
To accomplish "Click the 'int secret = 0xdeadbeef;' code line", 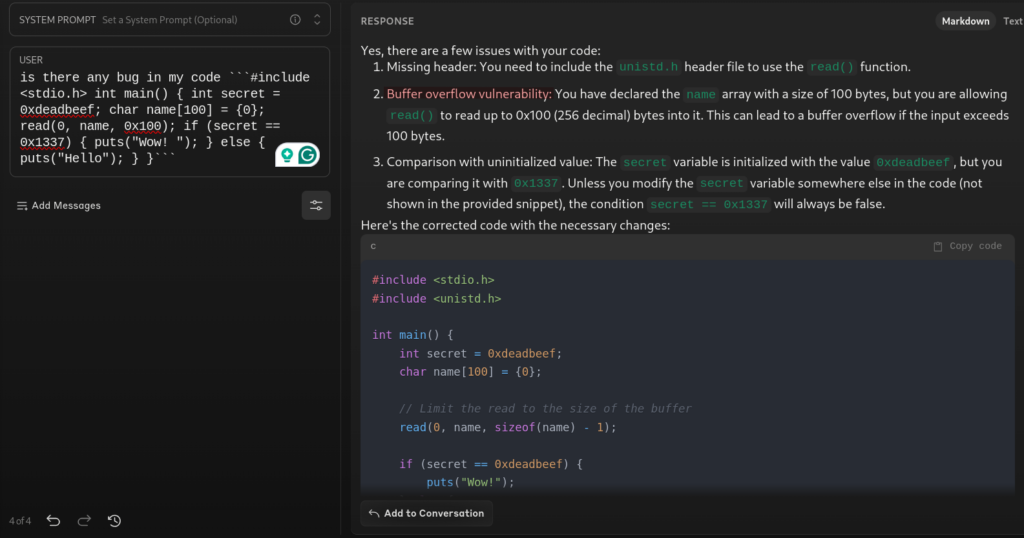I will click(x=481, y=353).
